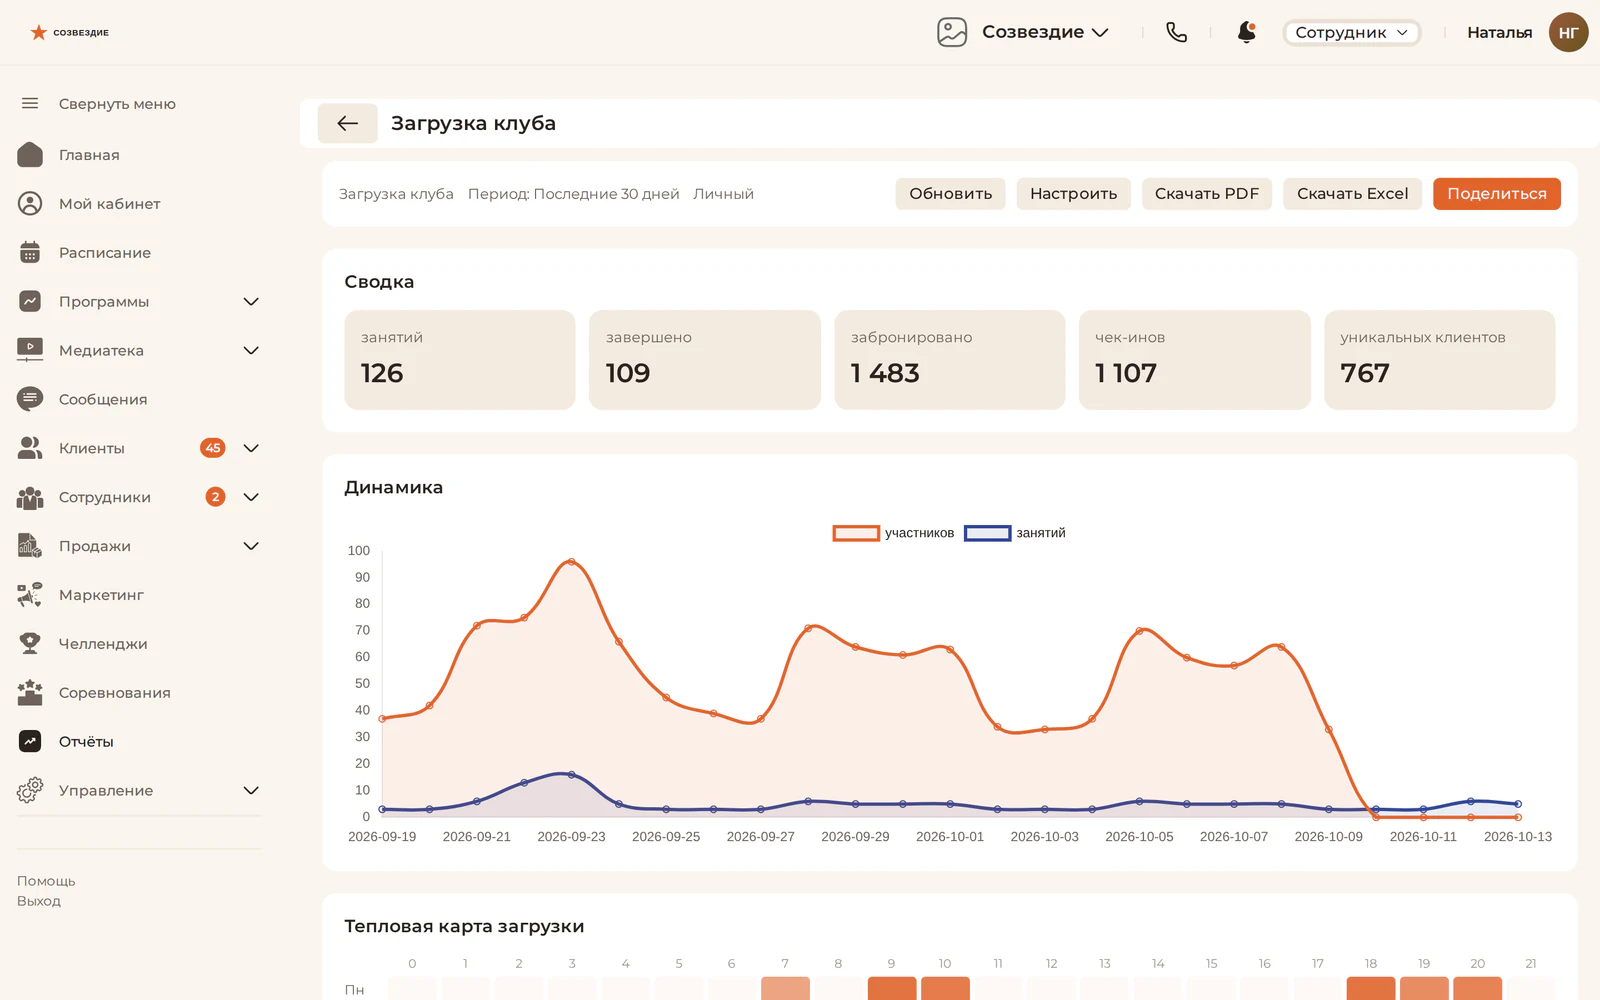Click the Управление gear icon
The height and width of the screenshot is (1000, 1600).
[x=30, y=790]
